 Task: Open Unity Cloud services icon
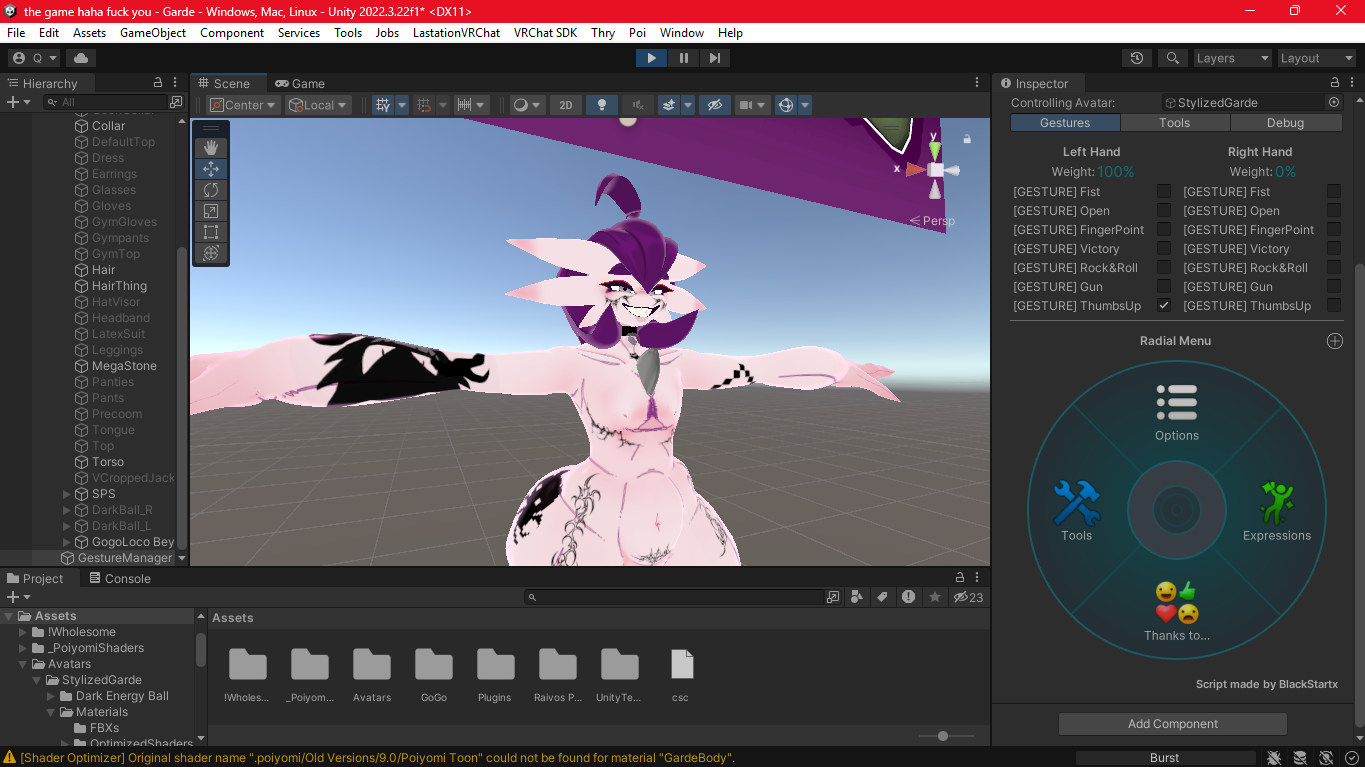(x=81, y=58)
